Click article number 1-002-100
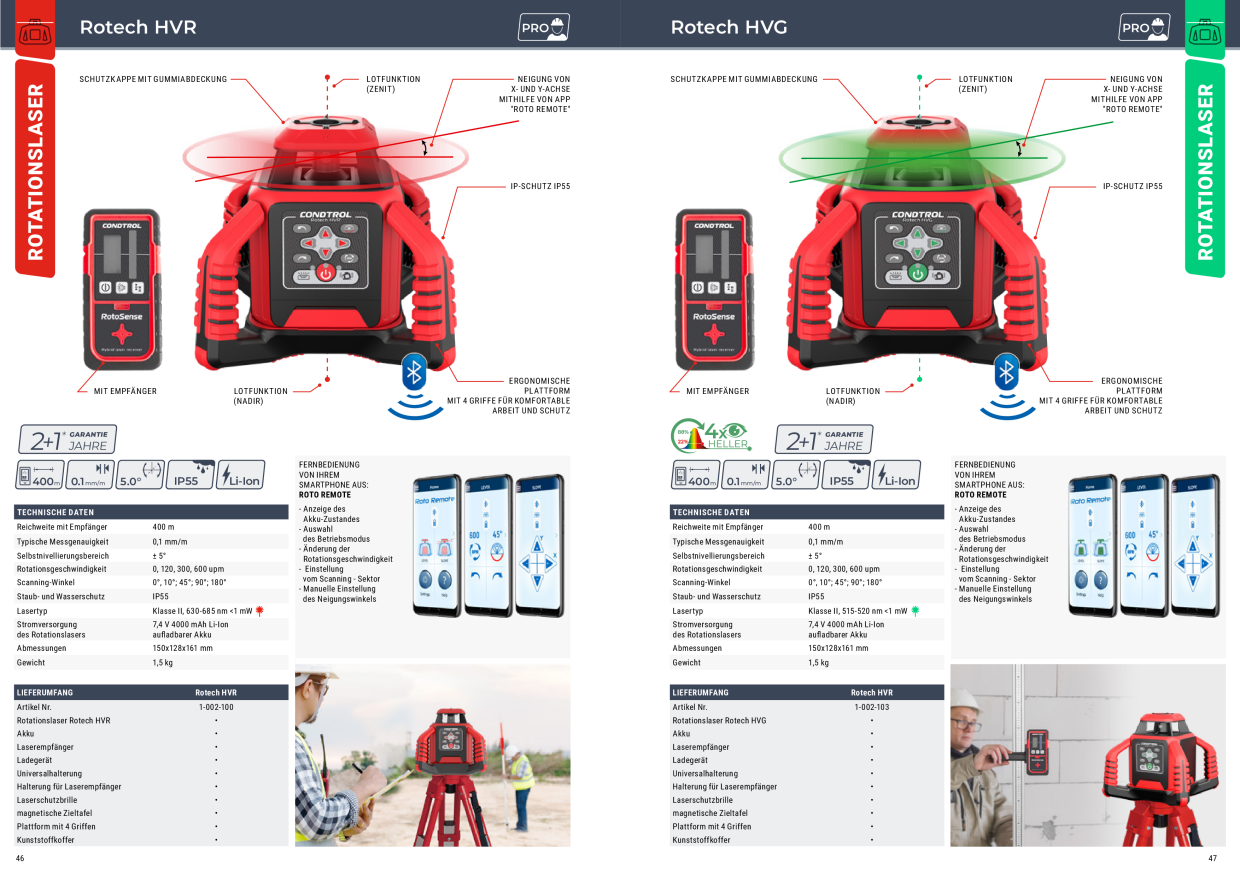1240x876 pixels. pos(216,707)
